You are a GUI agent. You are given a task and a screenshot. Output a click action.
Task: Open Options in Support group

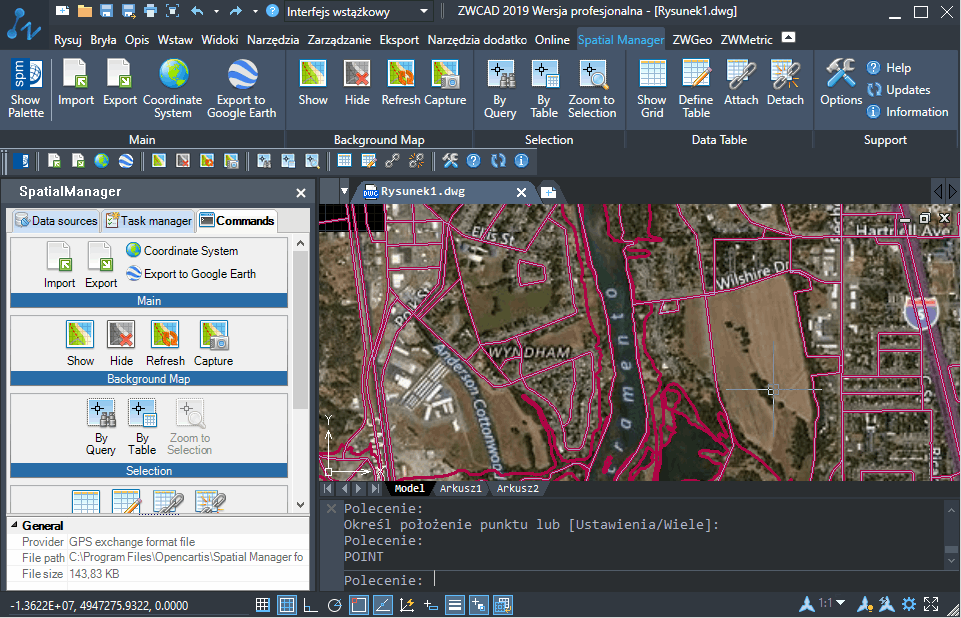tap(841, 83)
